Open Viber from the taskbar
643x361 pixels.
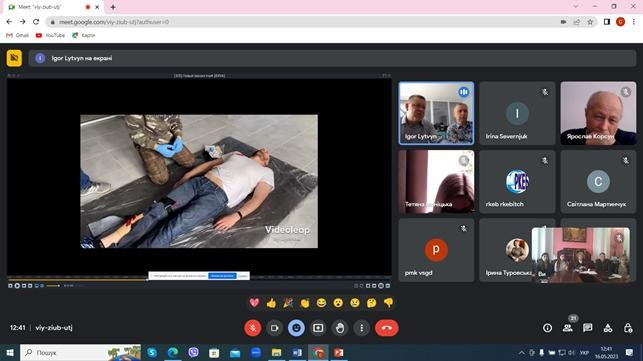point(194,352)
